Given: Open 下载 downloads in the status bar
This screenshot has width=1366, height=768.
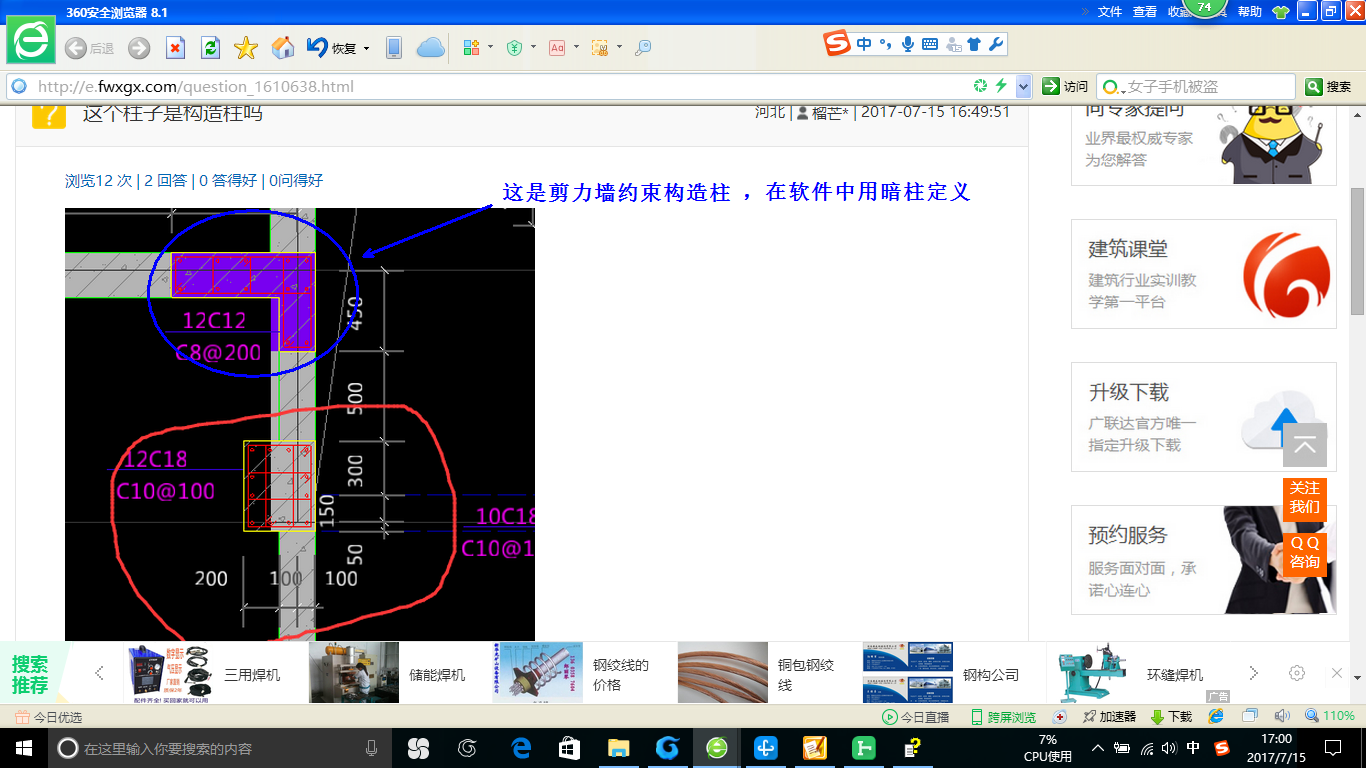Looking at the screenshot, I should pos(1171,717).
